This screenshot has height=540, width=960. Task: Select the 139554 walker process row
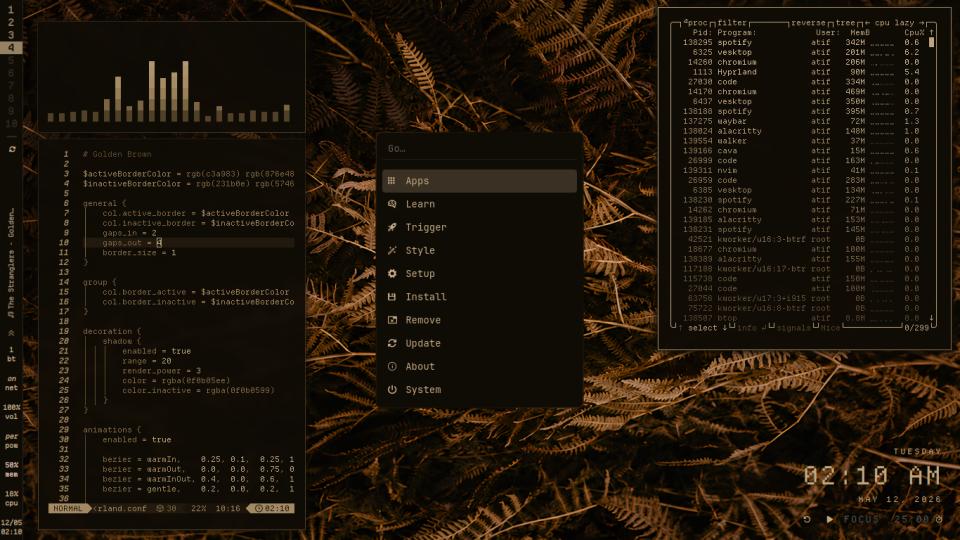pyautogui.click(x=801, y=141)
